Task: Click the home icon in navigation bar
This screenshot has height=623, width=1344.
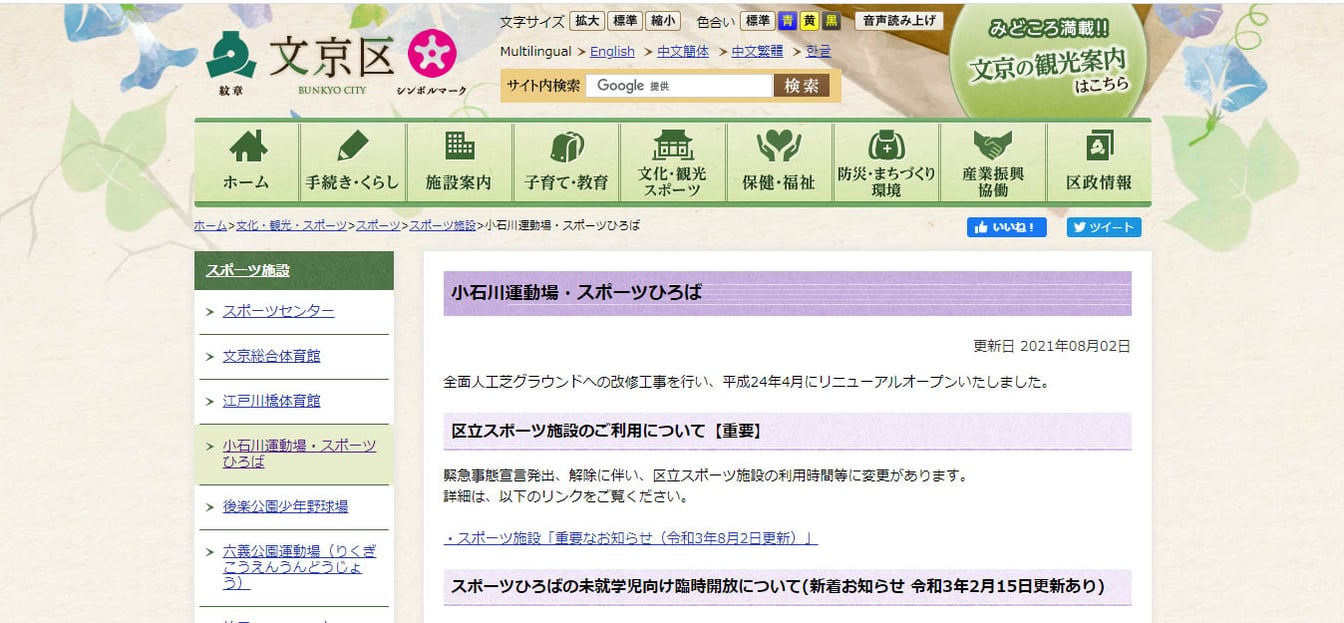Action: (247, 148)
